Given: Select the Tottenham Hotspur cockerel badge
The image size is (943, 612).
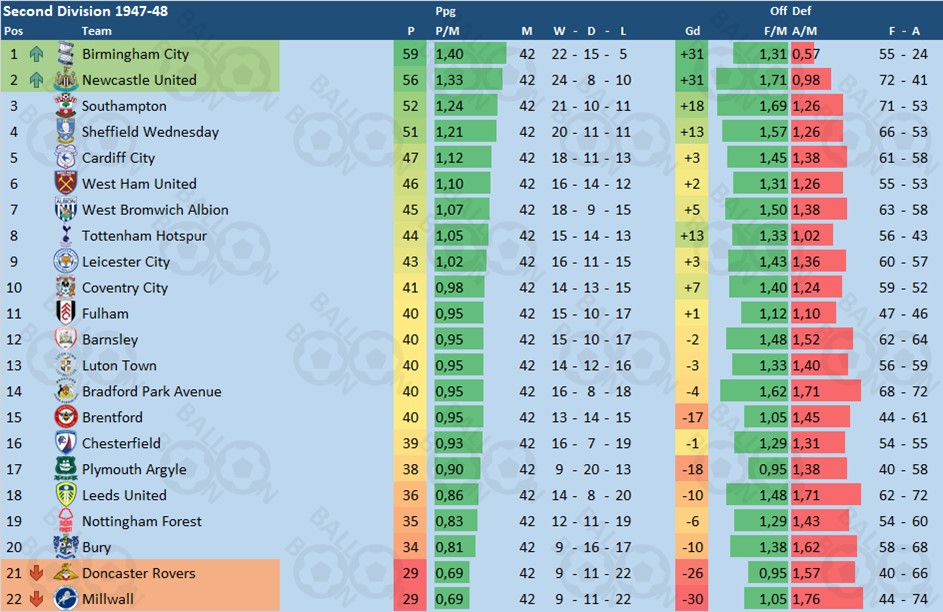Looking at the screenshot, I should click(x=66, y=236).
